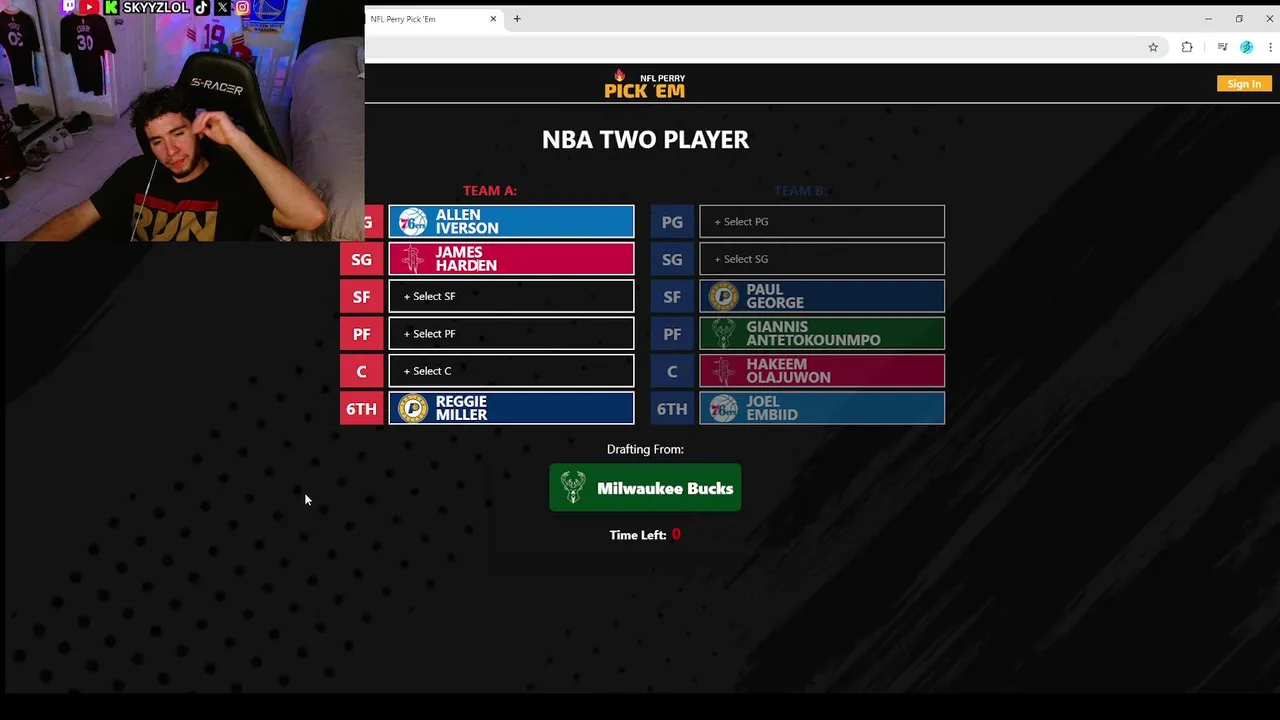
Task: Restore down the browser window
Action: 1239,18
